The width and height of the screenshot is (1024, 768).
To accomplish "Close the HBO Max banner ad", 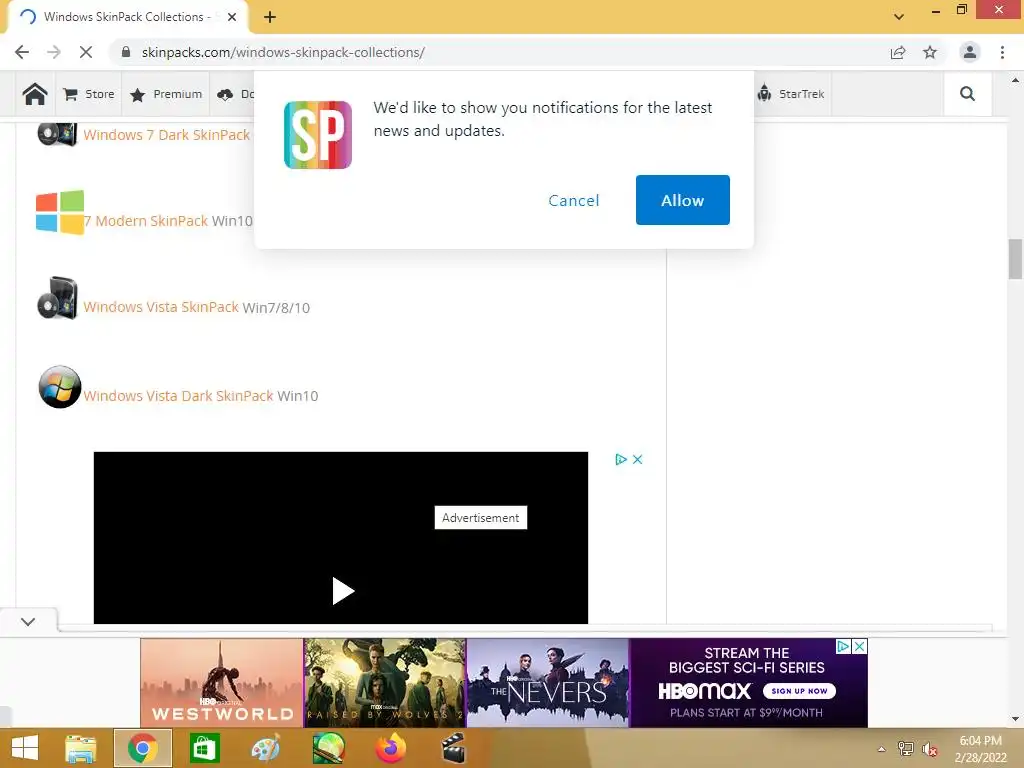I will pos(860,647).
